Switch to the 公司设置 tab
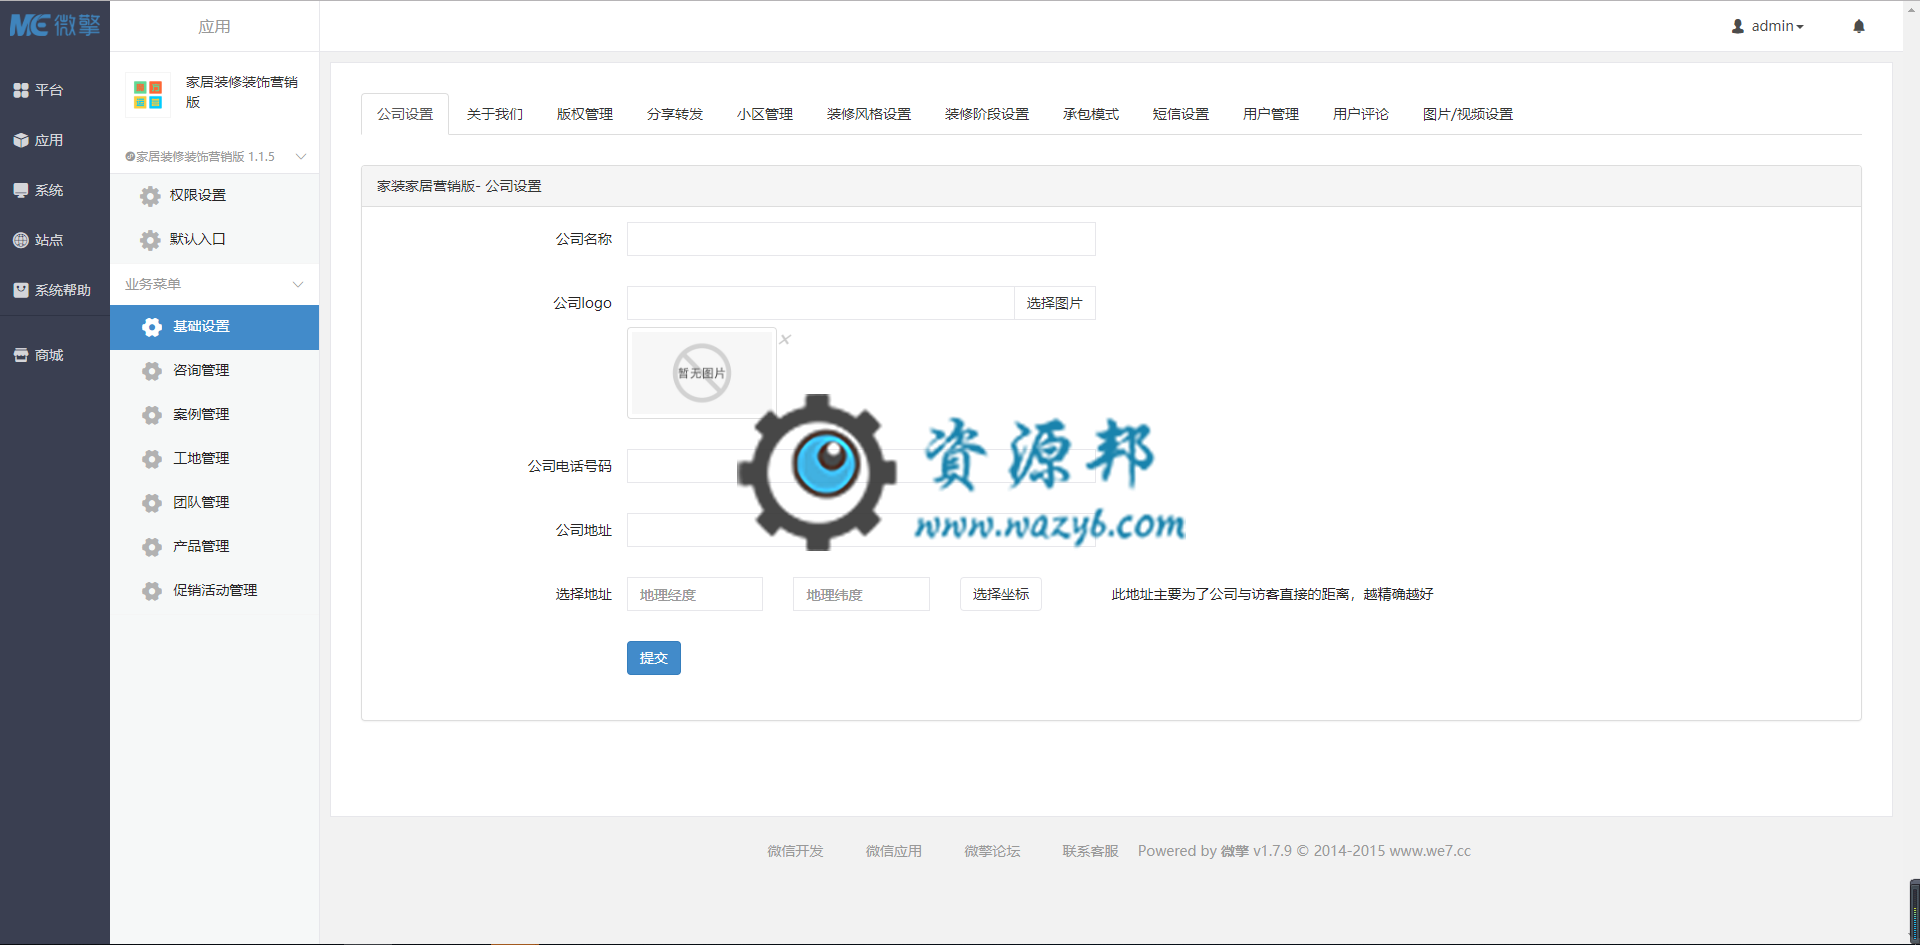Viewport: 1920px width, 945px height. pos(405,114)
